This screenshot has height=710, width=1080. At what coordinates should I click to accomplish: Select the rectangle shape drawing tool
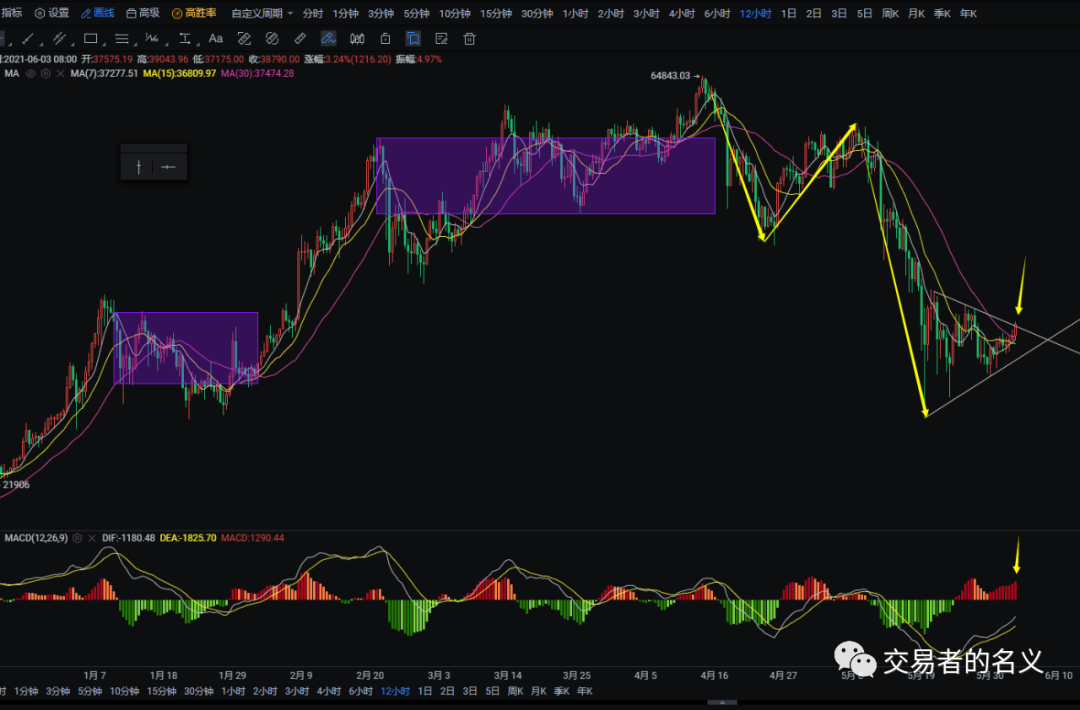click(x=90, y=39)
